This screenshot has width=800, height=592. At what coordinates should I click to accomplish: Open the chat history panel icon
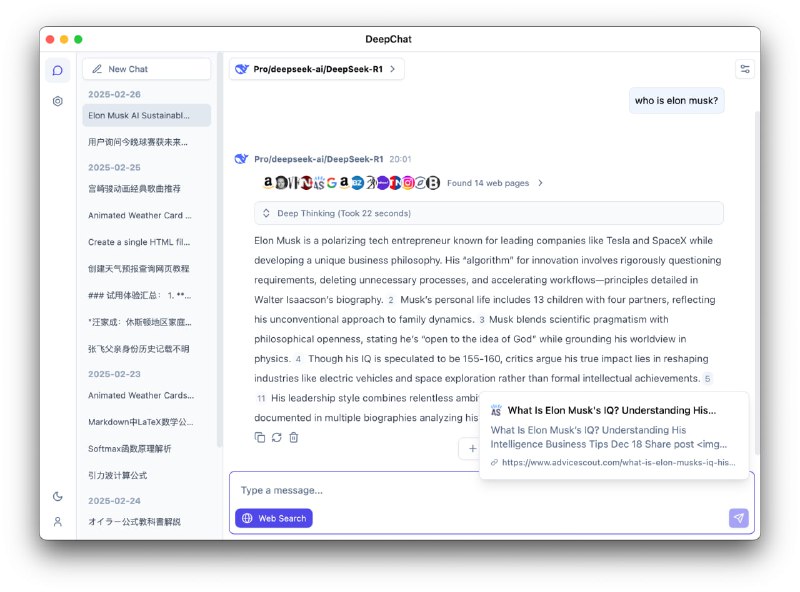57,70
